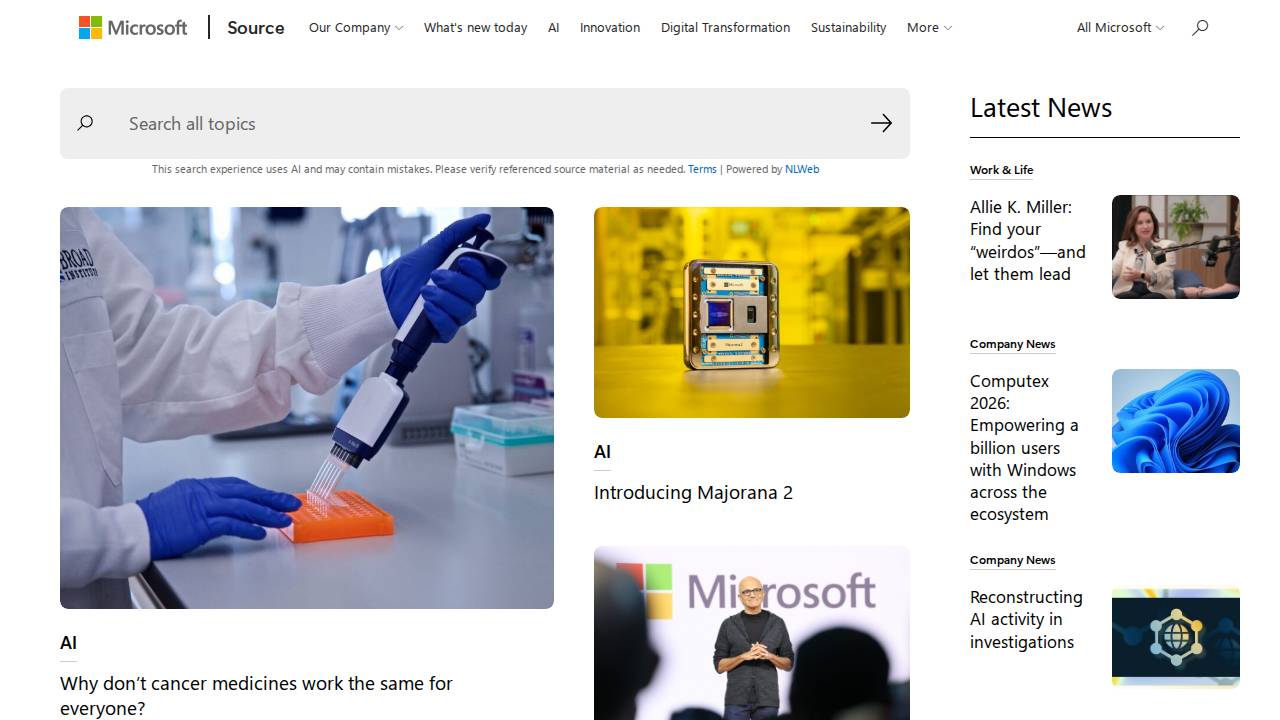Click AI category above Majorana 2 headline
The height and width of the screenshot is (720, 1280).
click(602, 452)
